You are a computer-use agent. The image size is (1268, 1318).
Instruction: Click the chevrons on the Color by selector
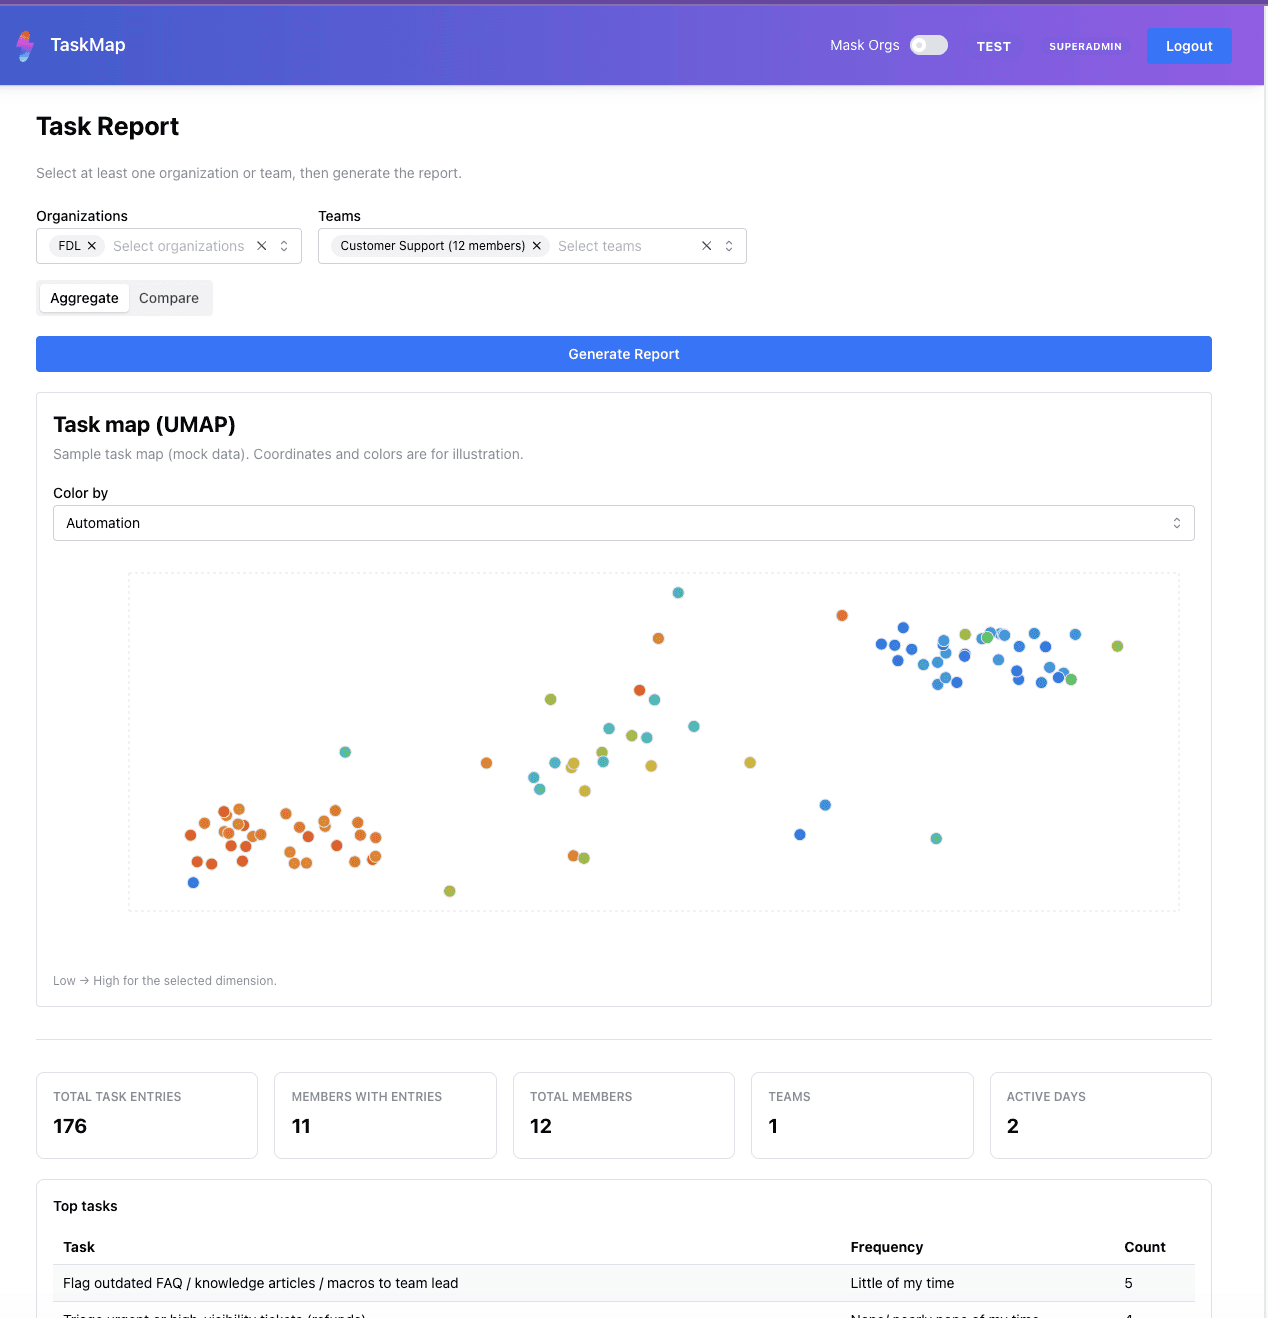pyautogui.click(x=1177, y=522)
